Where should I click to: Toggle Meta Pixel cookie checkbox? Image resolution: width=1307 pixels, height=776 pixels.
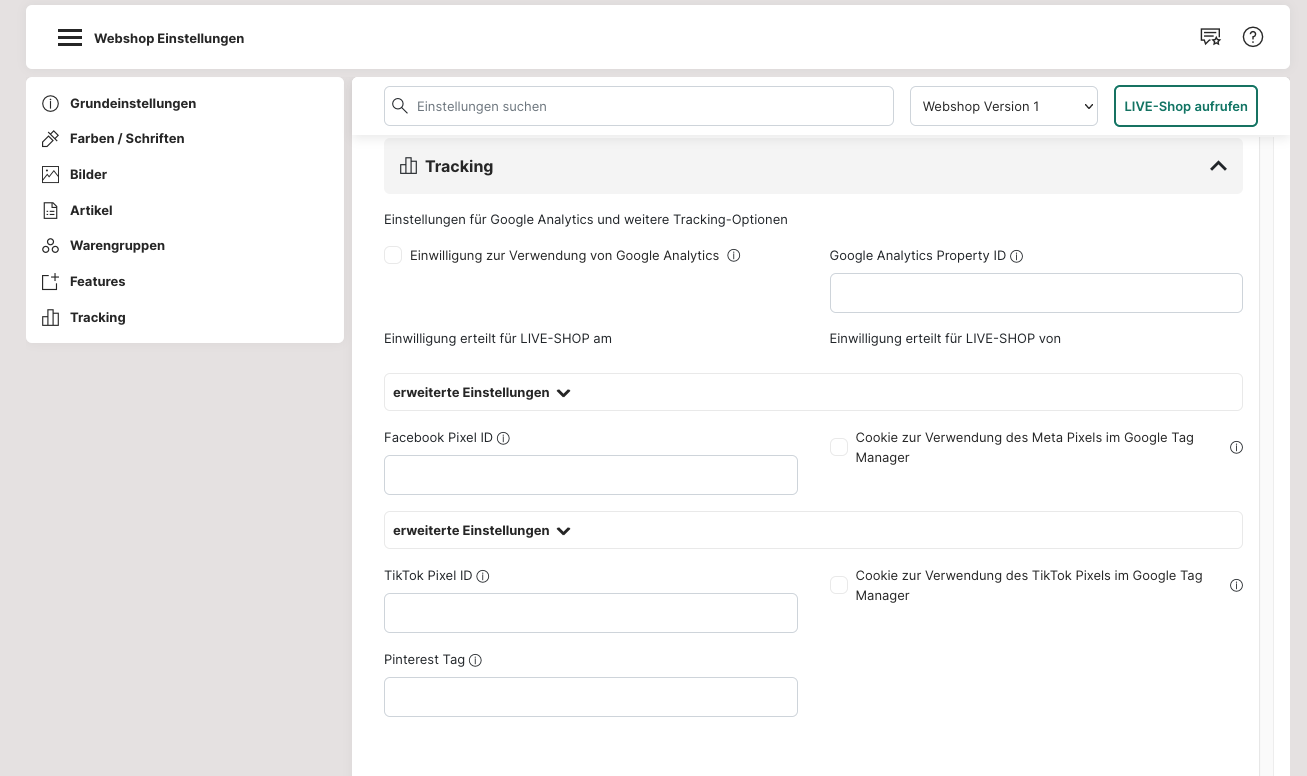pyautogui.click(x=839, y=447)
